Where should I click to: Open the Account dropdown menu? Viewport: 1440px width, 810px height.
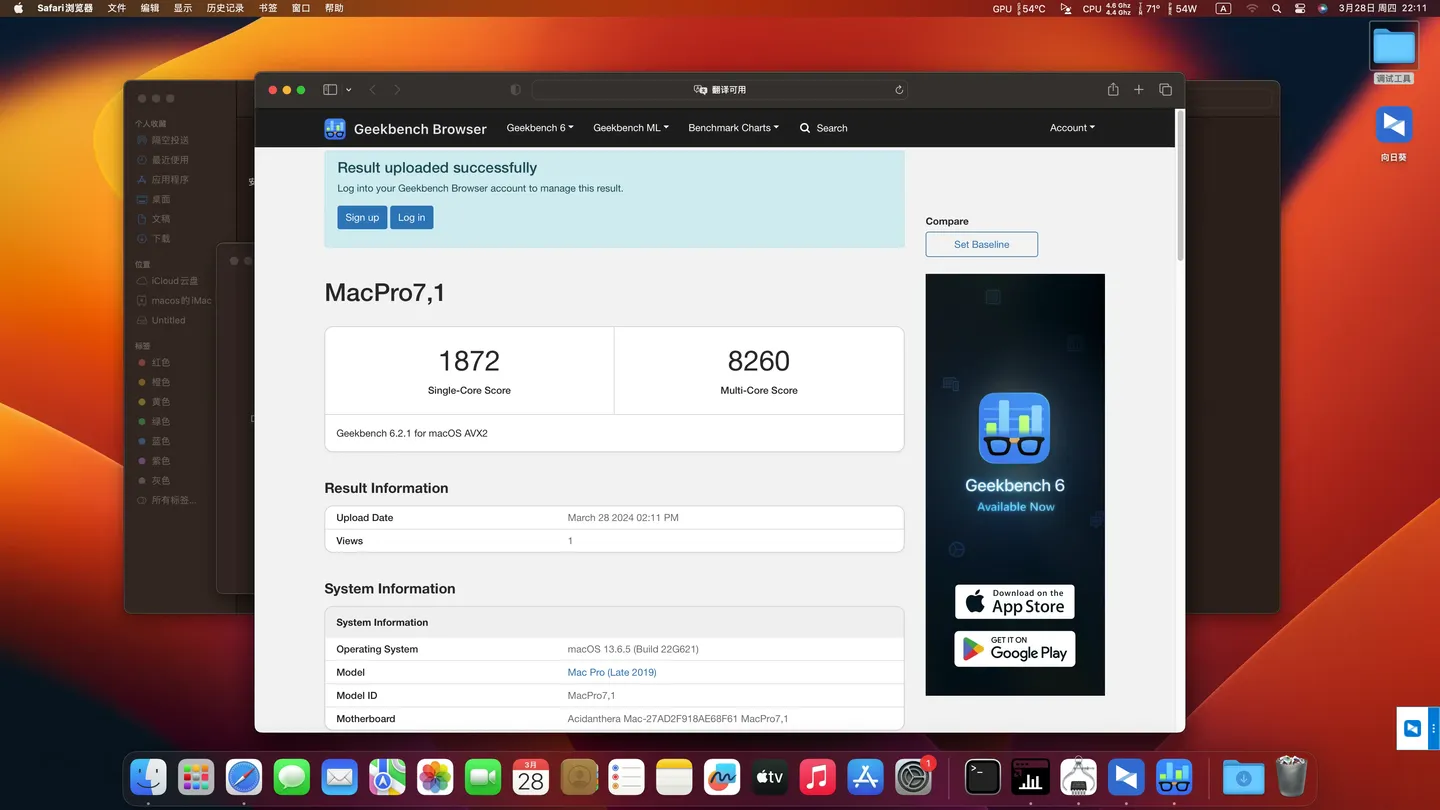1071,128
